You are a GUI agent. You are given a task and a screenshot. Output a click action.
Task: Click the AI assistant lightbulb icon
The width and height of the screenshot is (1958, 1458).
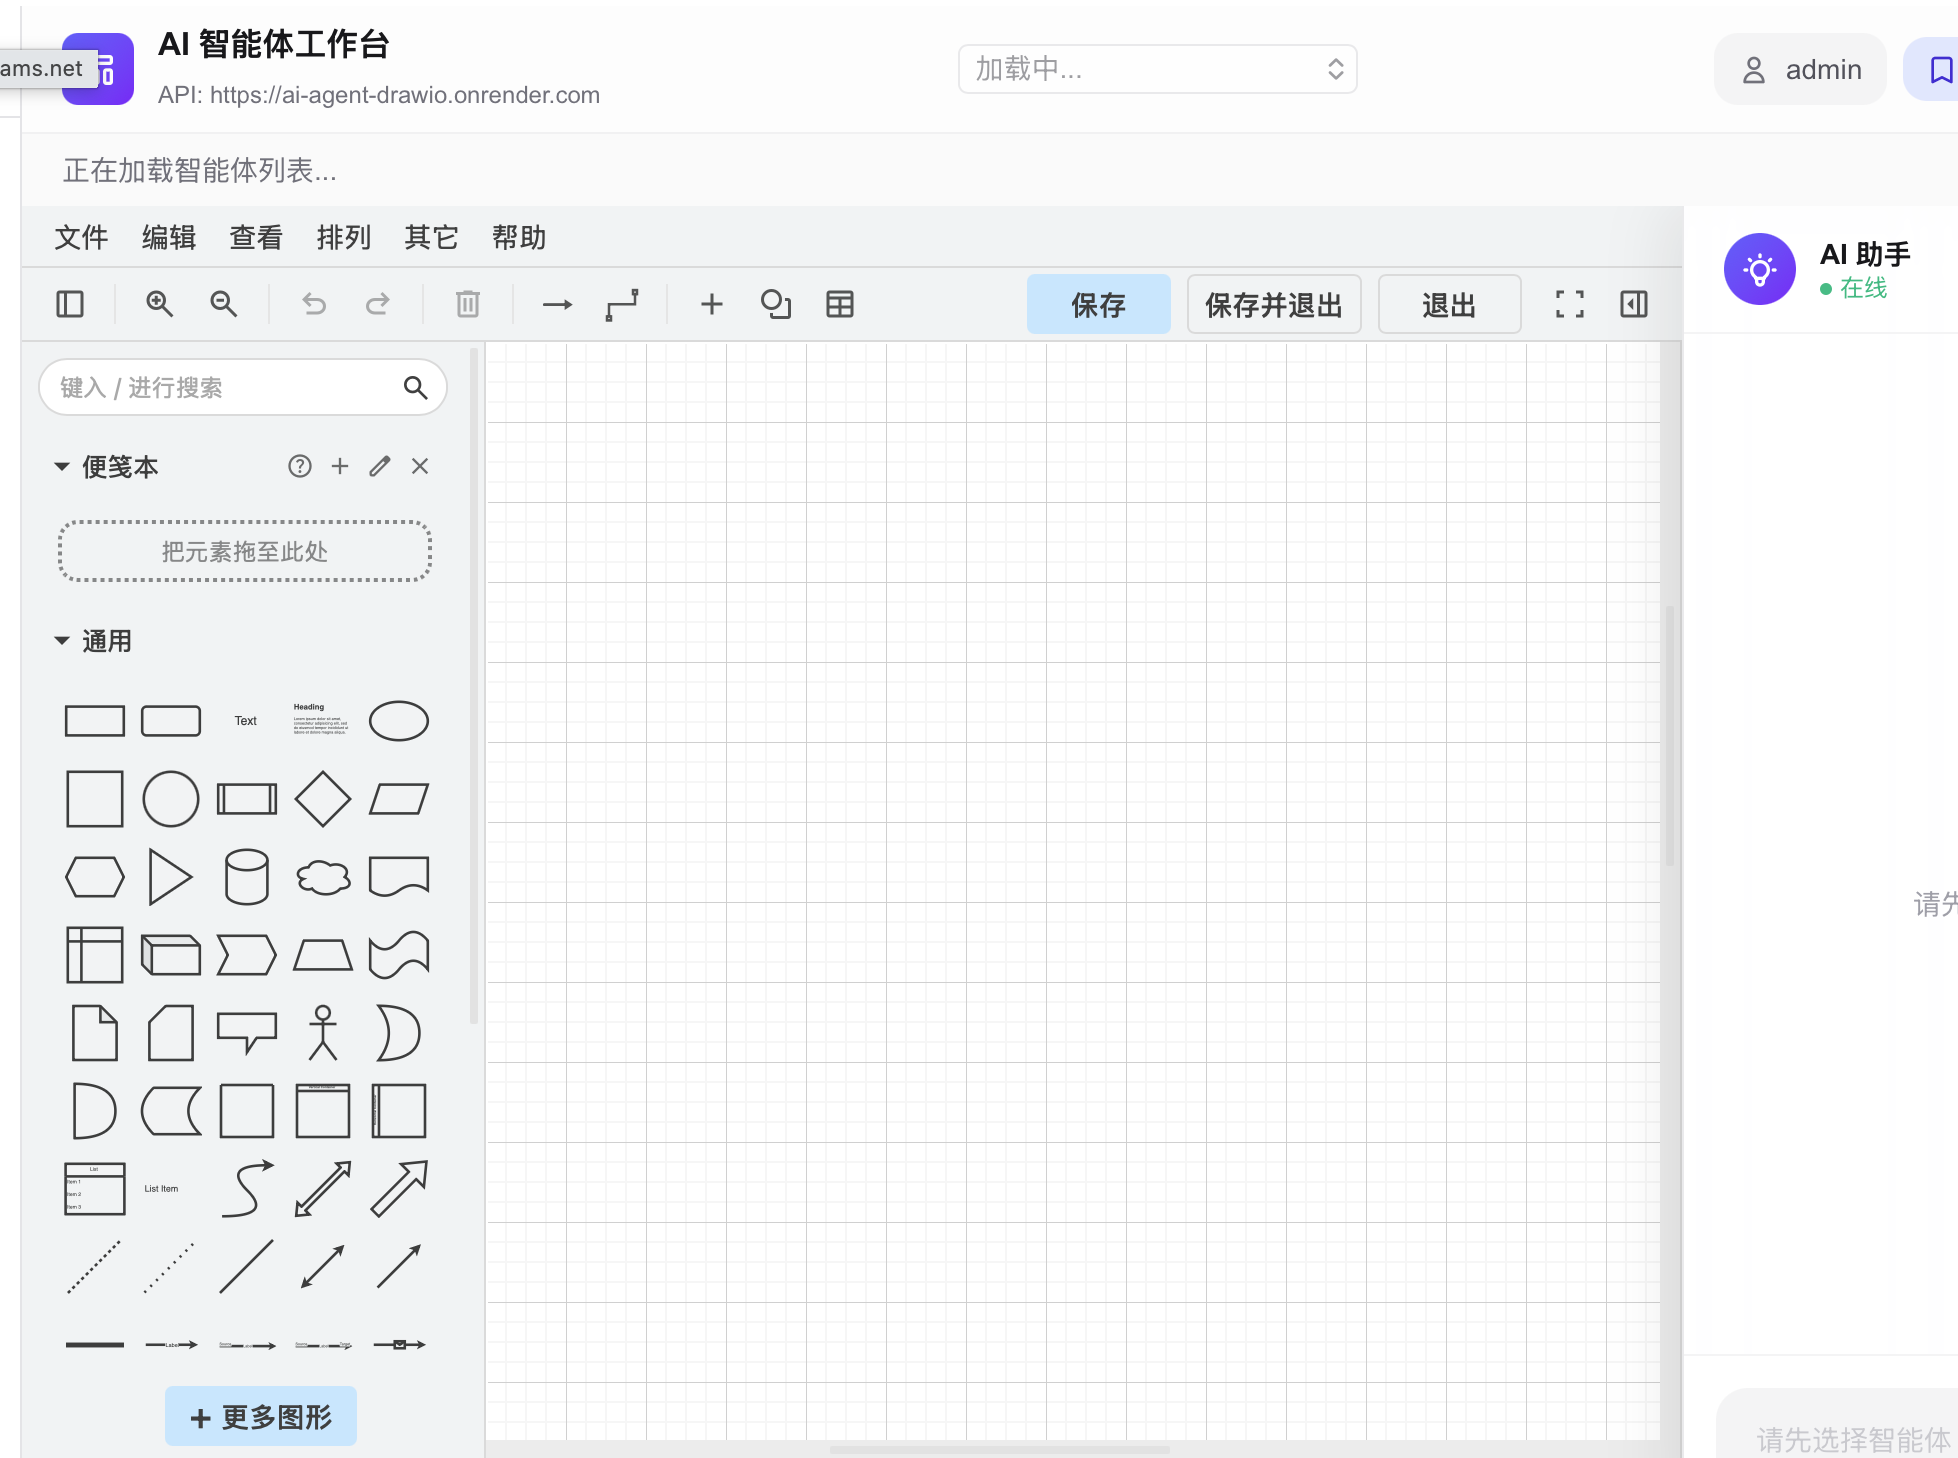tap(1760, 269)
